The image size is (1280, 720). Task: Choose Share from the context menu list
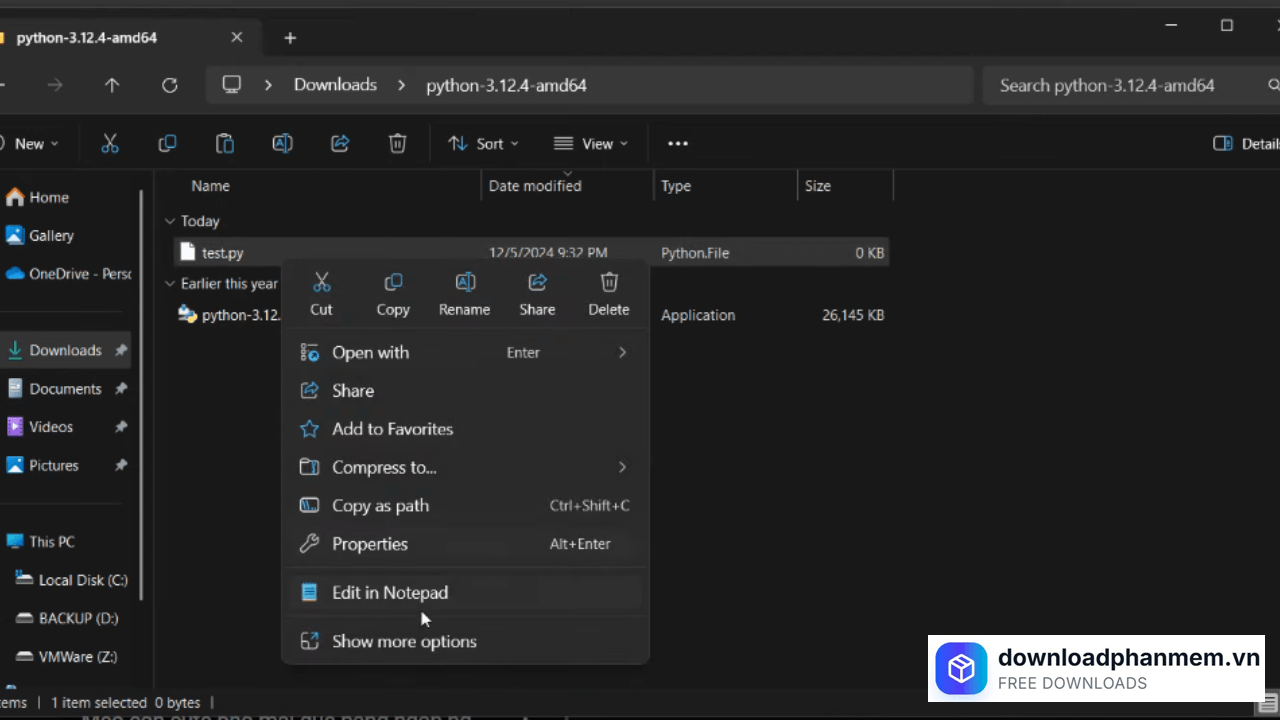465,391
